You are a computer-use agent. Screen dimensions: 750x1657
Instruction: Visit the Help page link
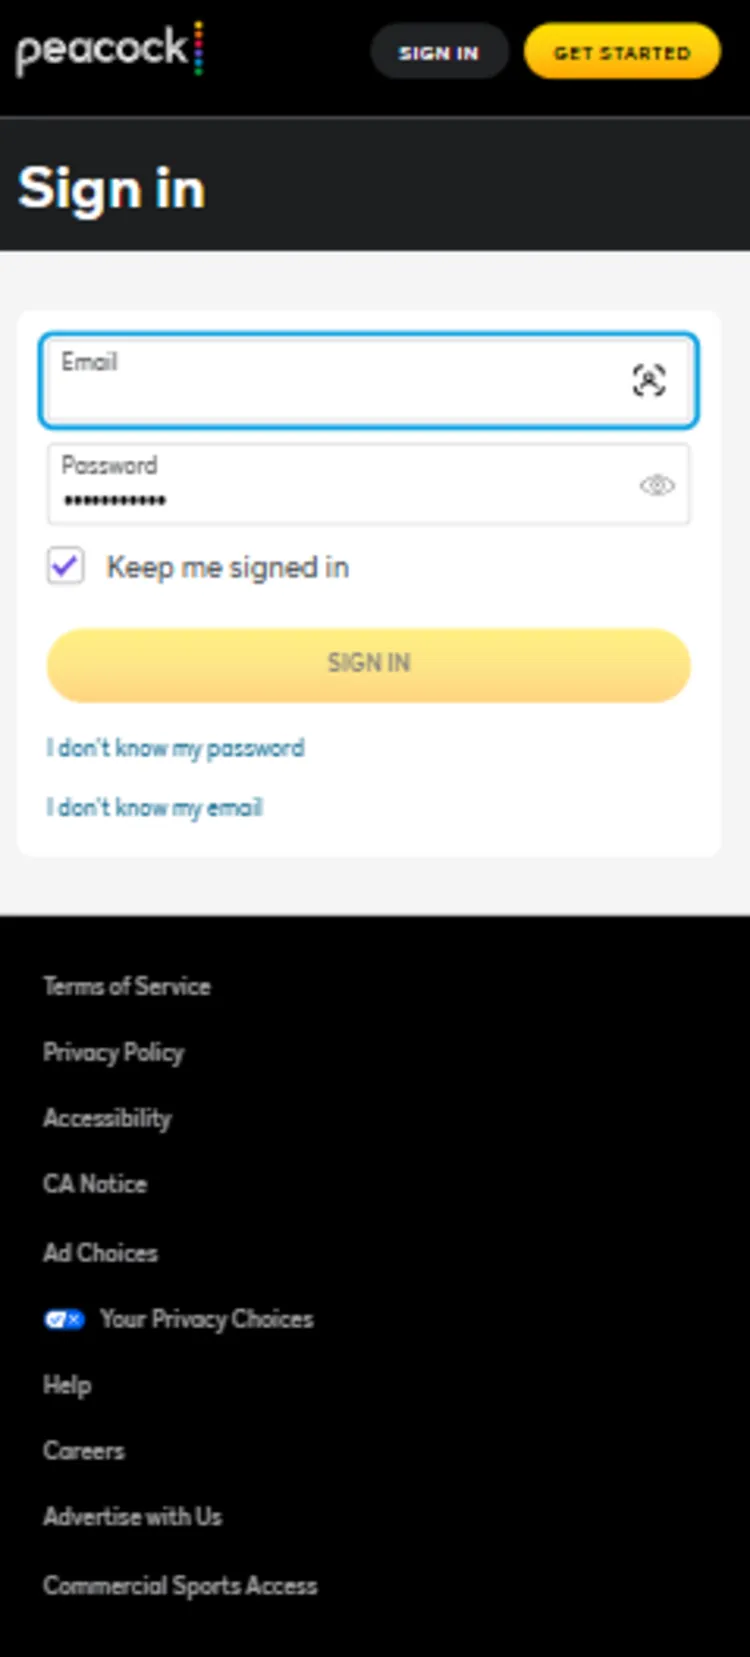[67, 1385]
